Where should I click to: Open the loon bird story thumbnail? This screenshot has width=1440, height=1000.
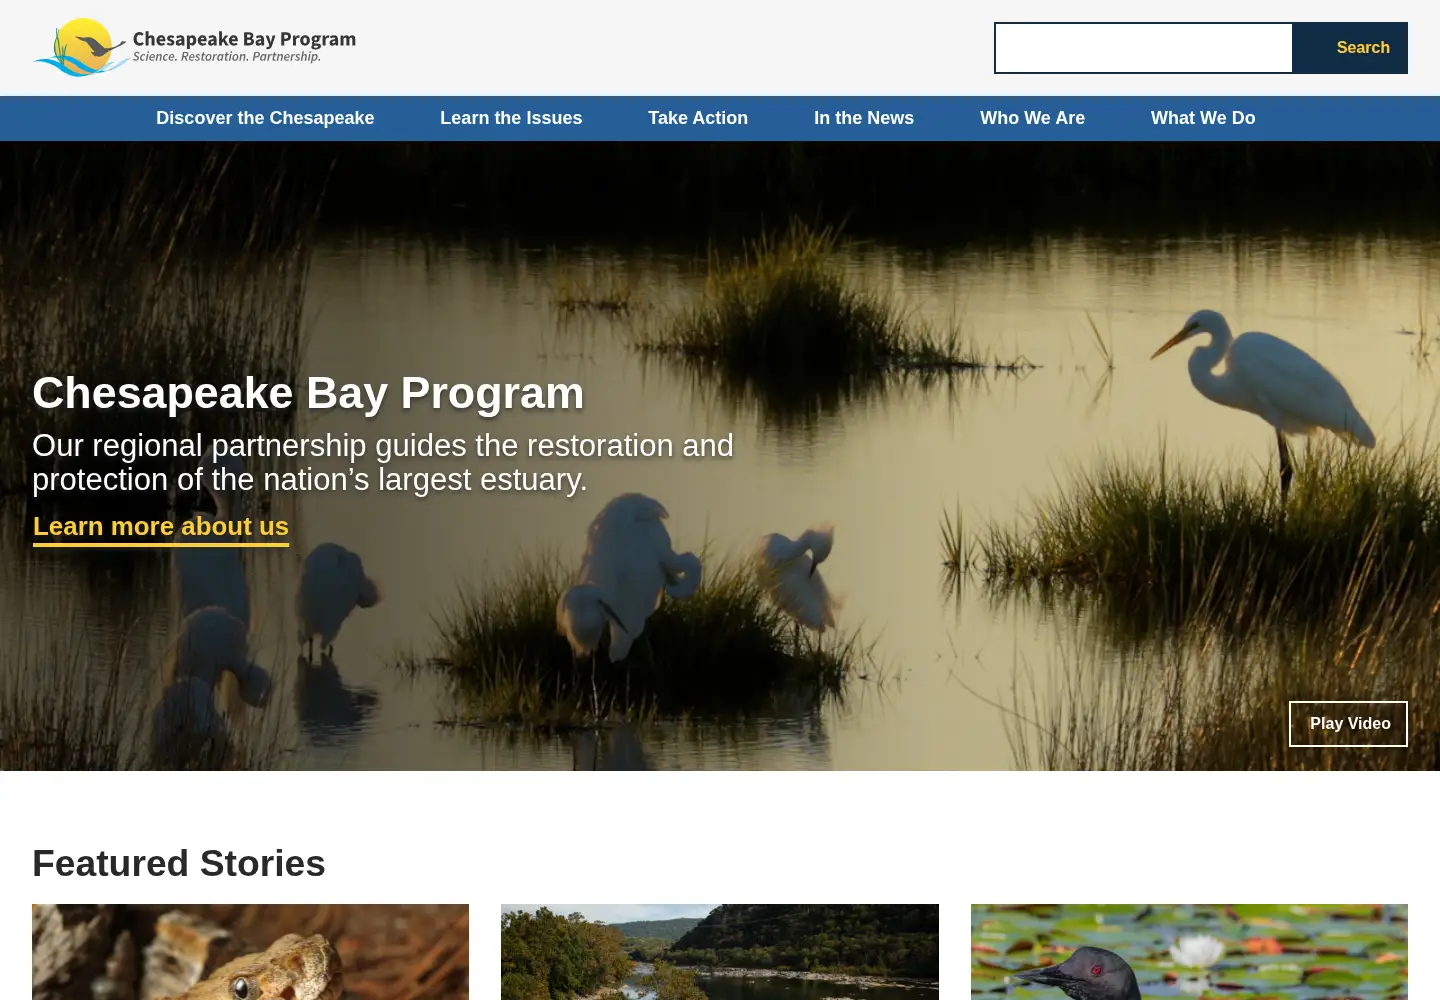coord(1189,952)
